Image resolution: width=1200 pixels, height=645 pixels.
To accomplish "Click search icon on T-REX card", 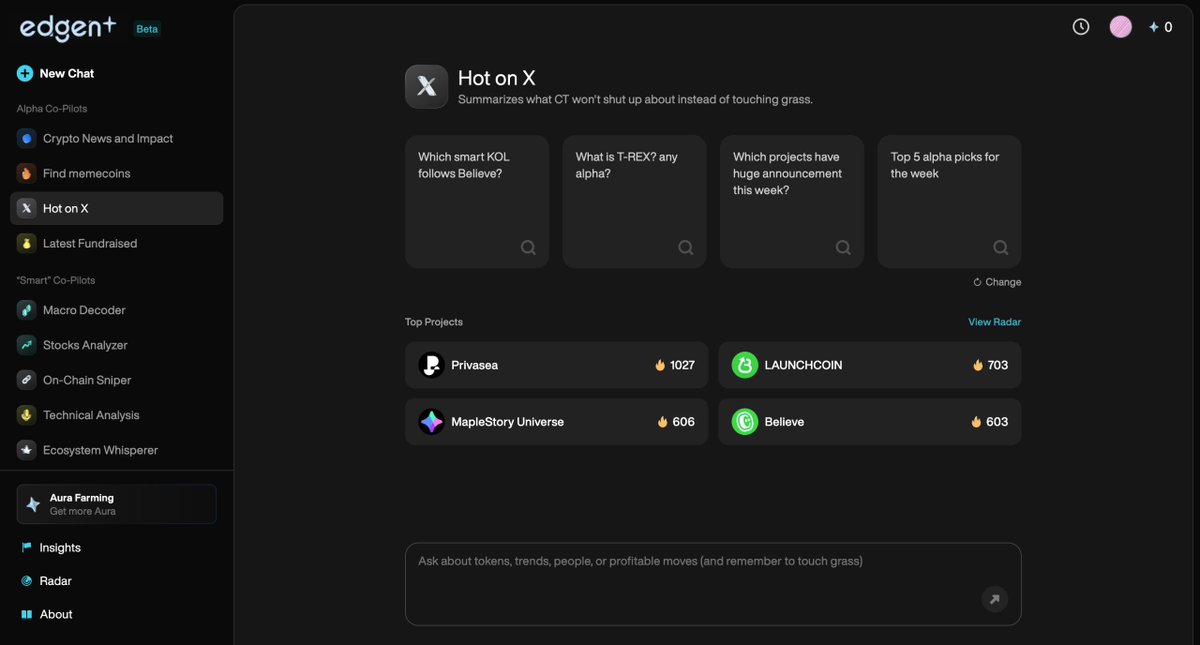I will (686, 247).
